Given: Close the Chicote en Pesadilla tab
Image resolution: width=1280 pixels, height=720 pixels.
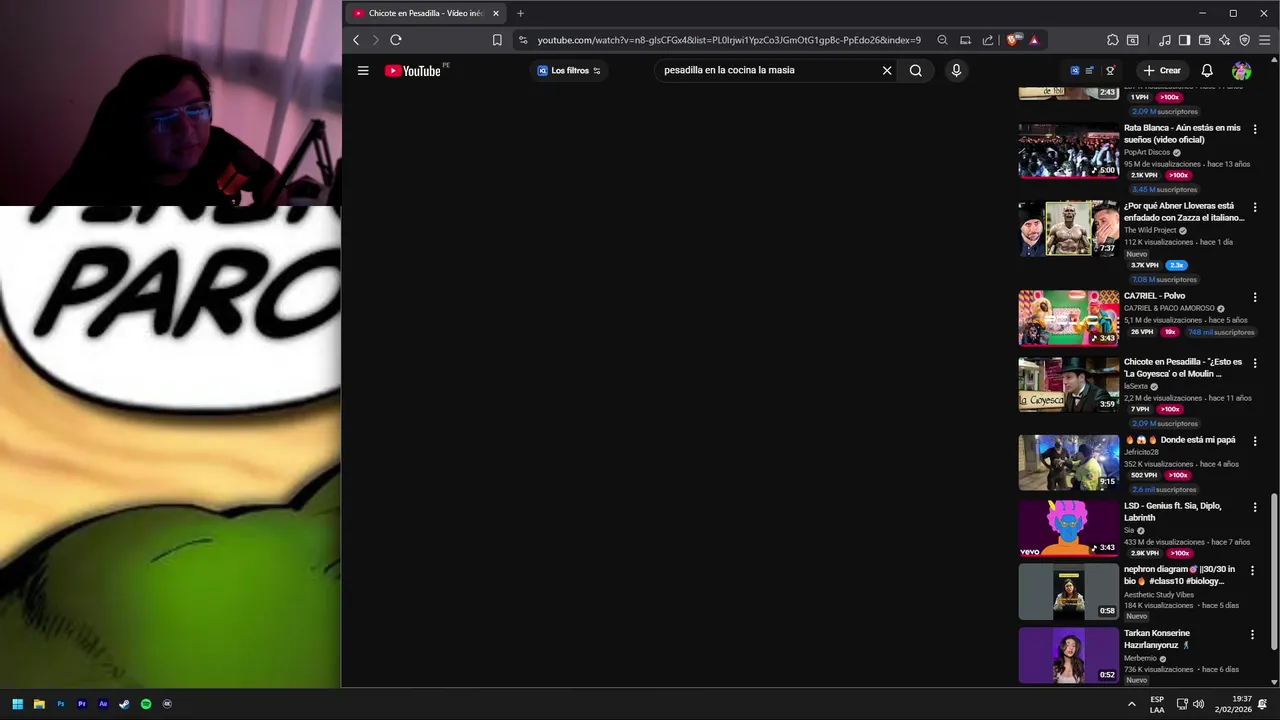Looking at the screenshot, I should point(495,13).
